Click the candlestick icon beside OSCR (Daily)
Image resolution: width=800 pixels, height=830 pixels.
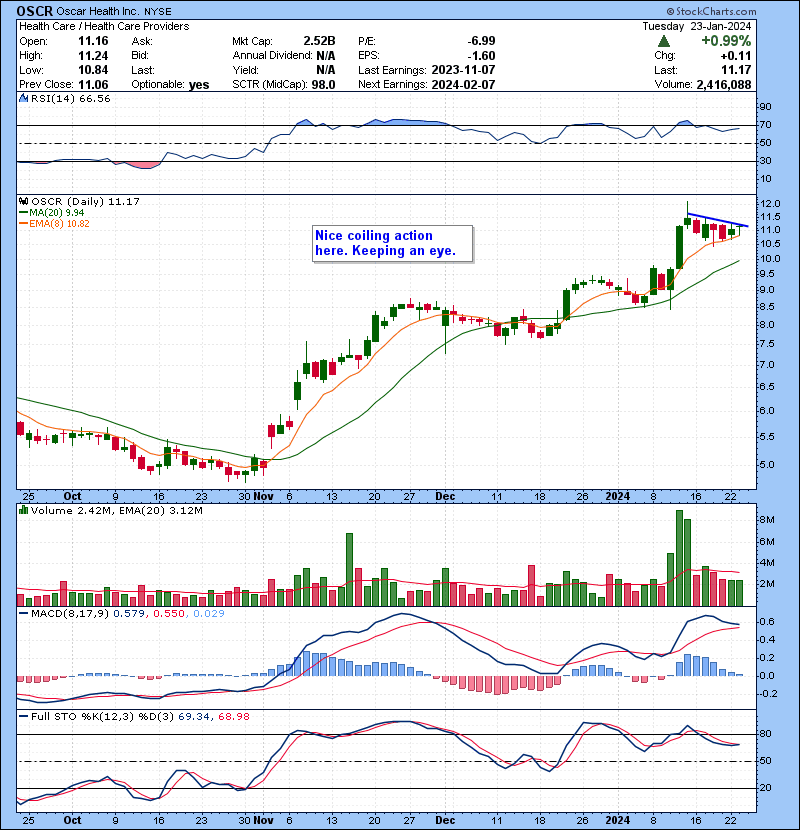tap(24, 201)
